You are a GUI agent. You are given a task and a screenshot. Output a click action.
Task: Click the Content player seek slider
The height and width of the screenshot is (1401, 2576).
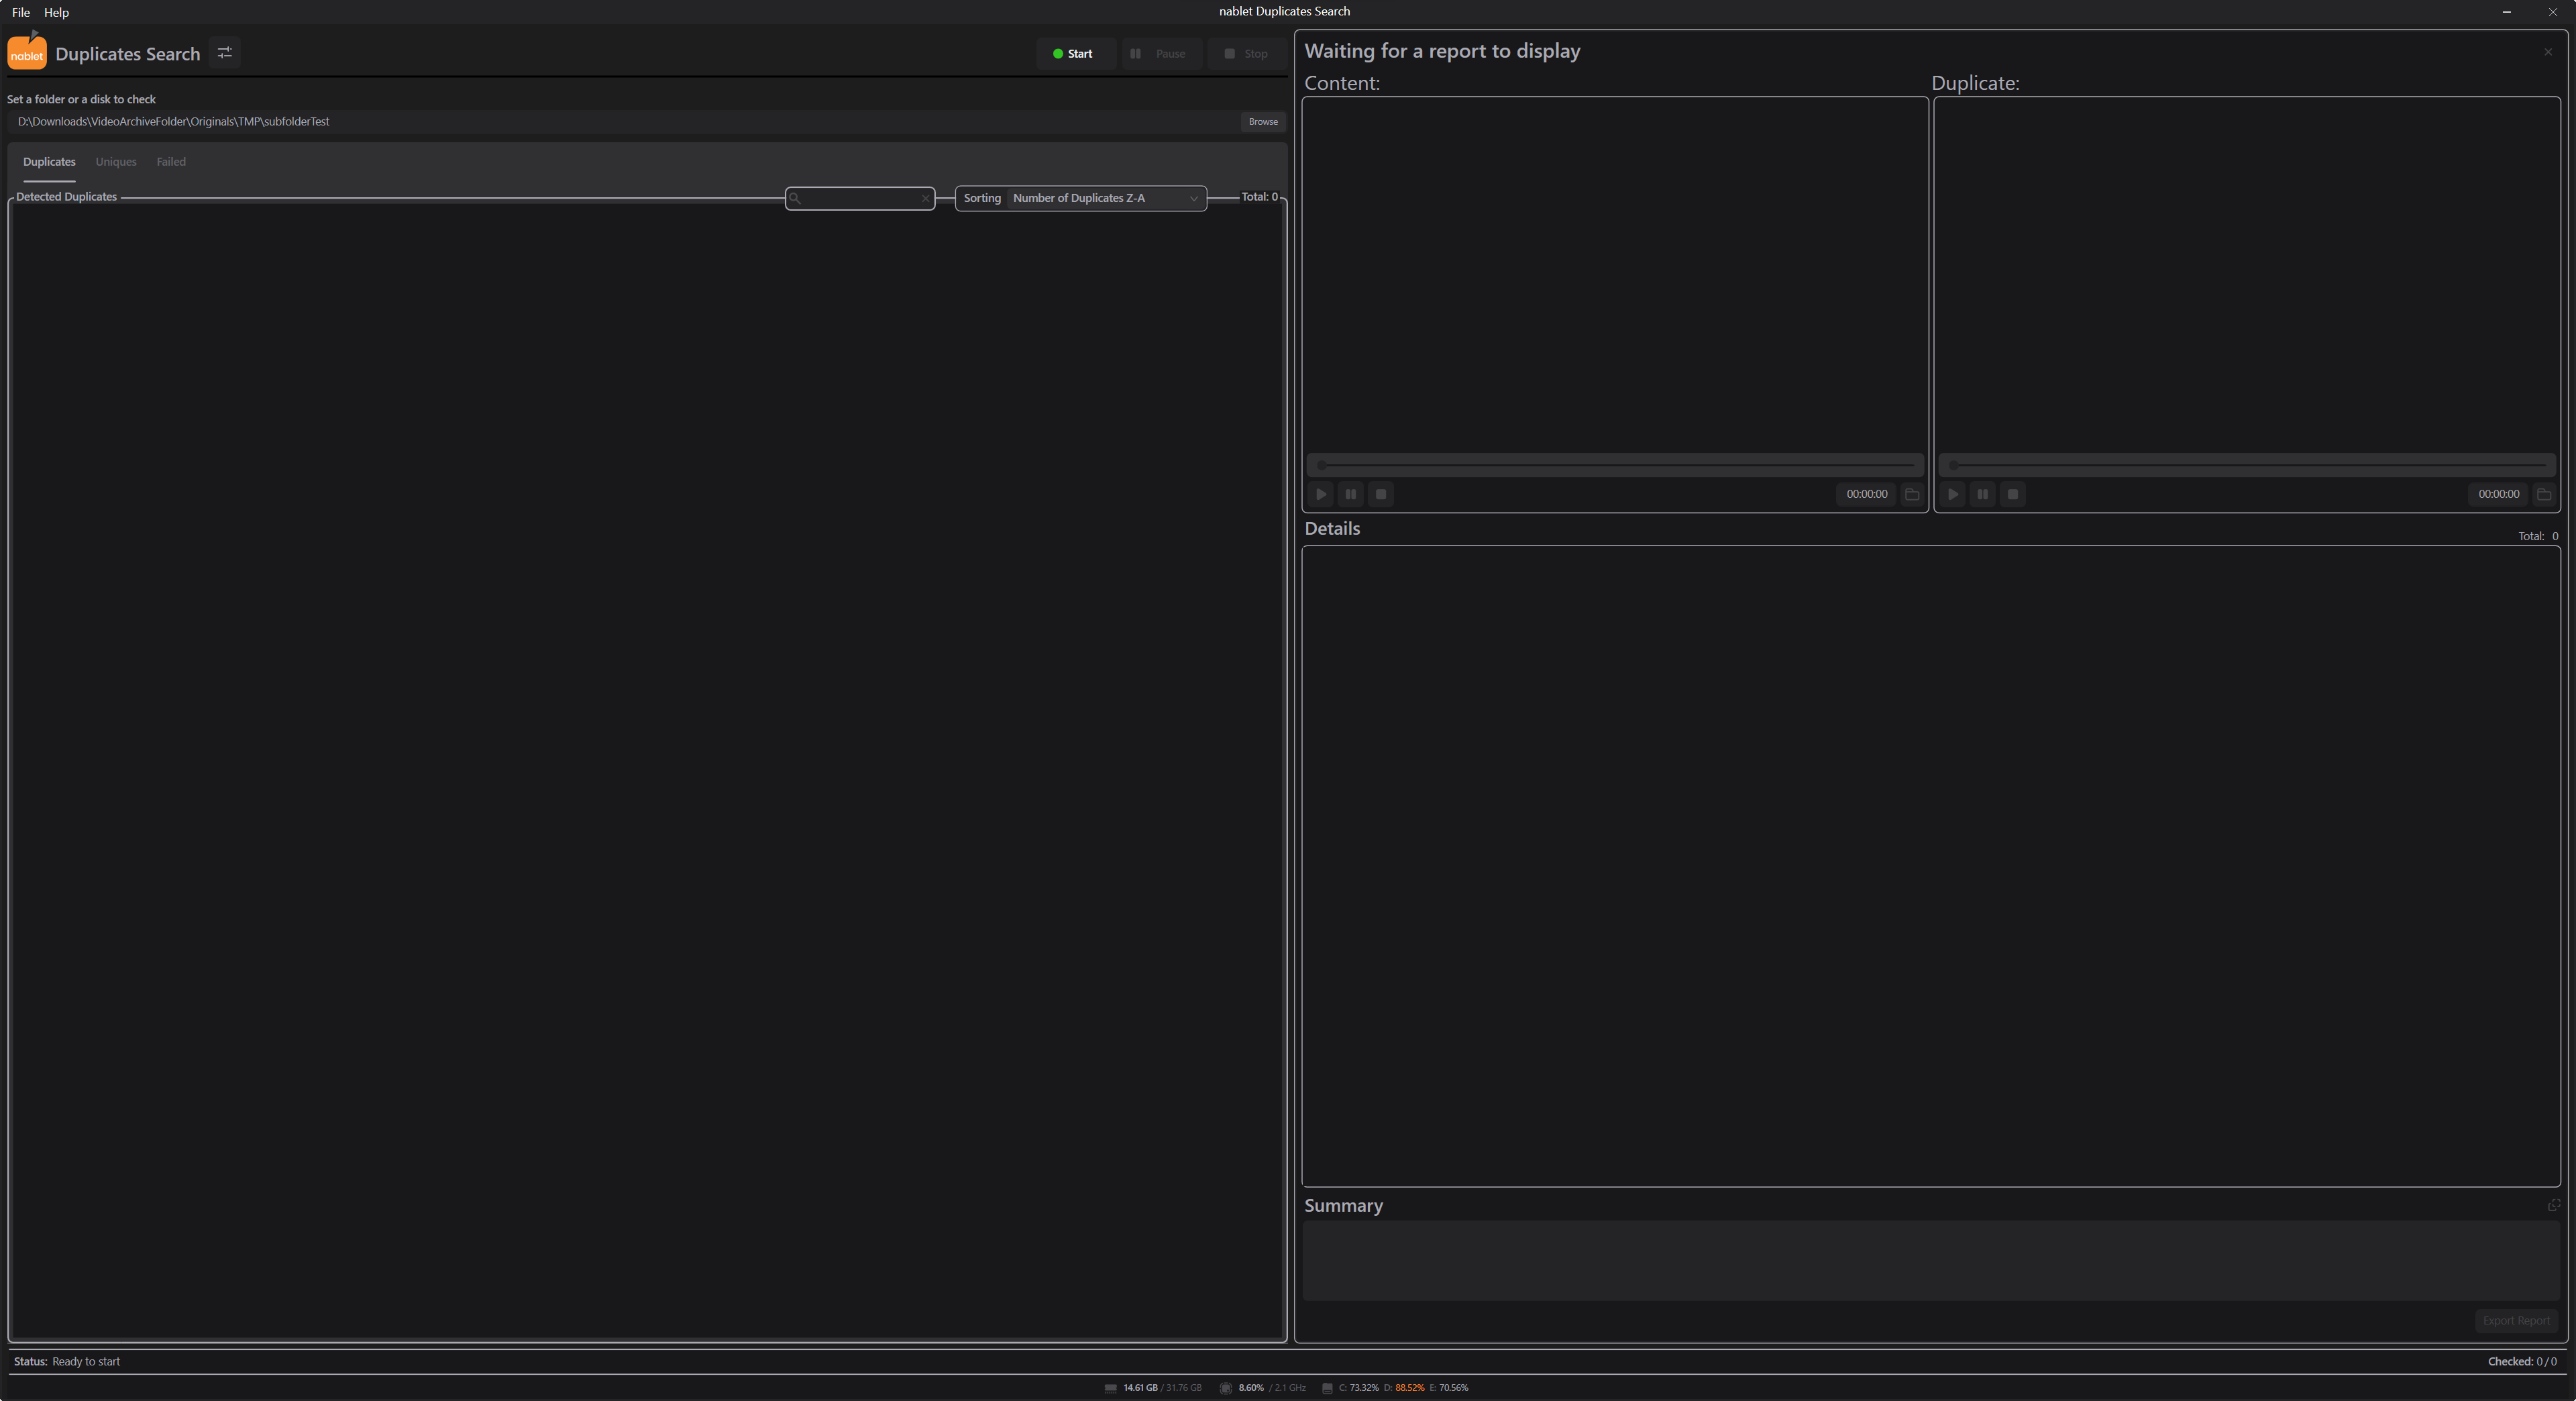[x=1615, y=465]
